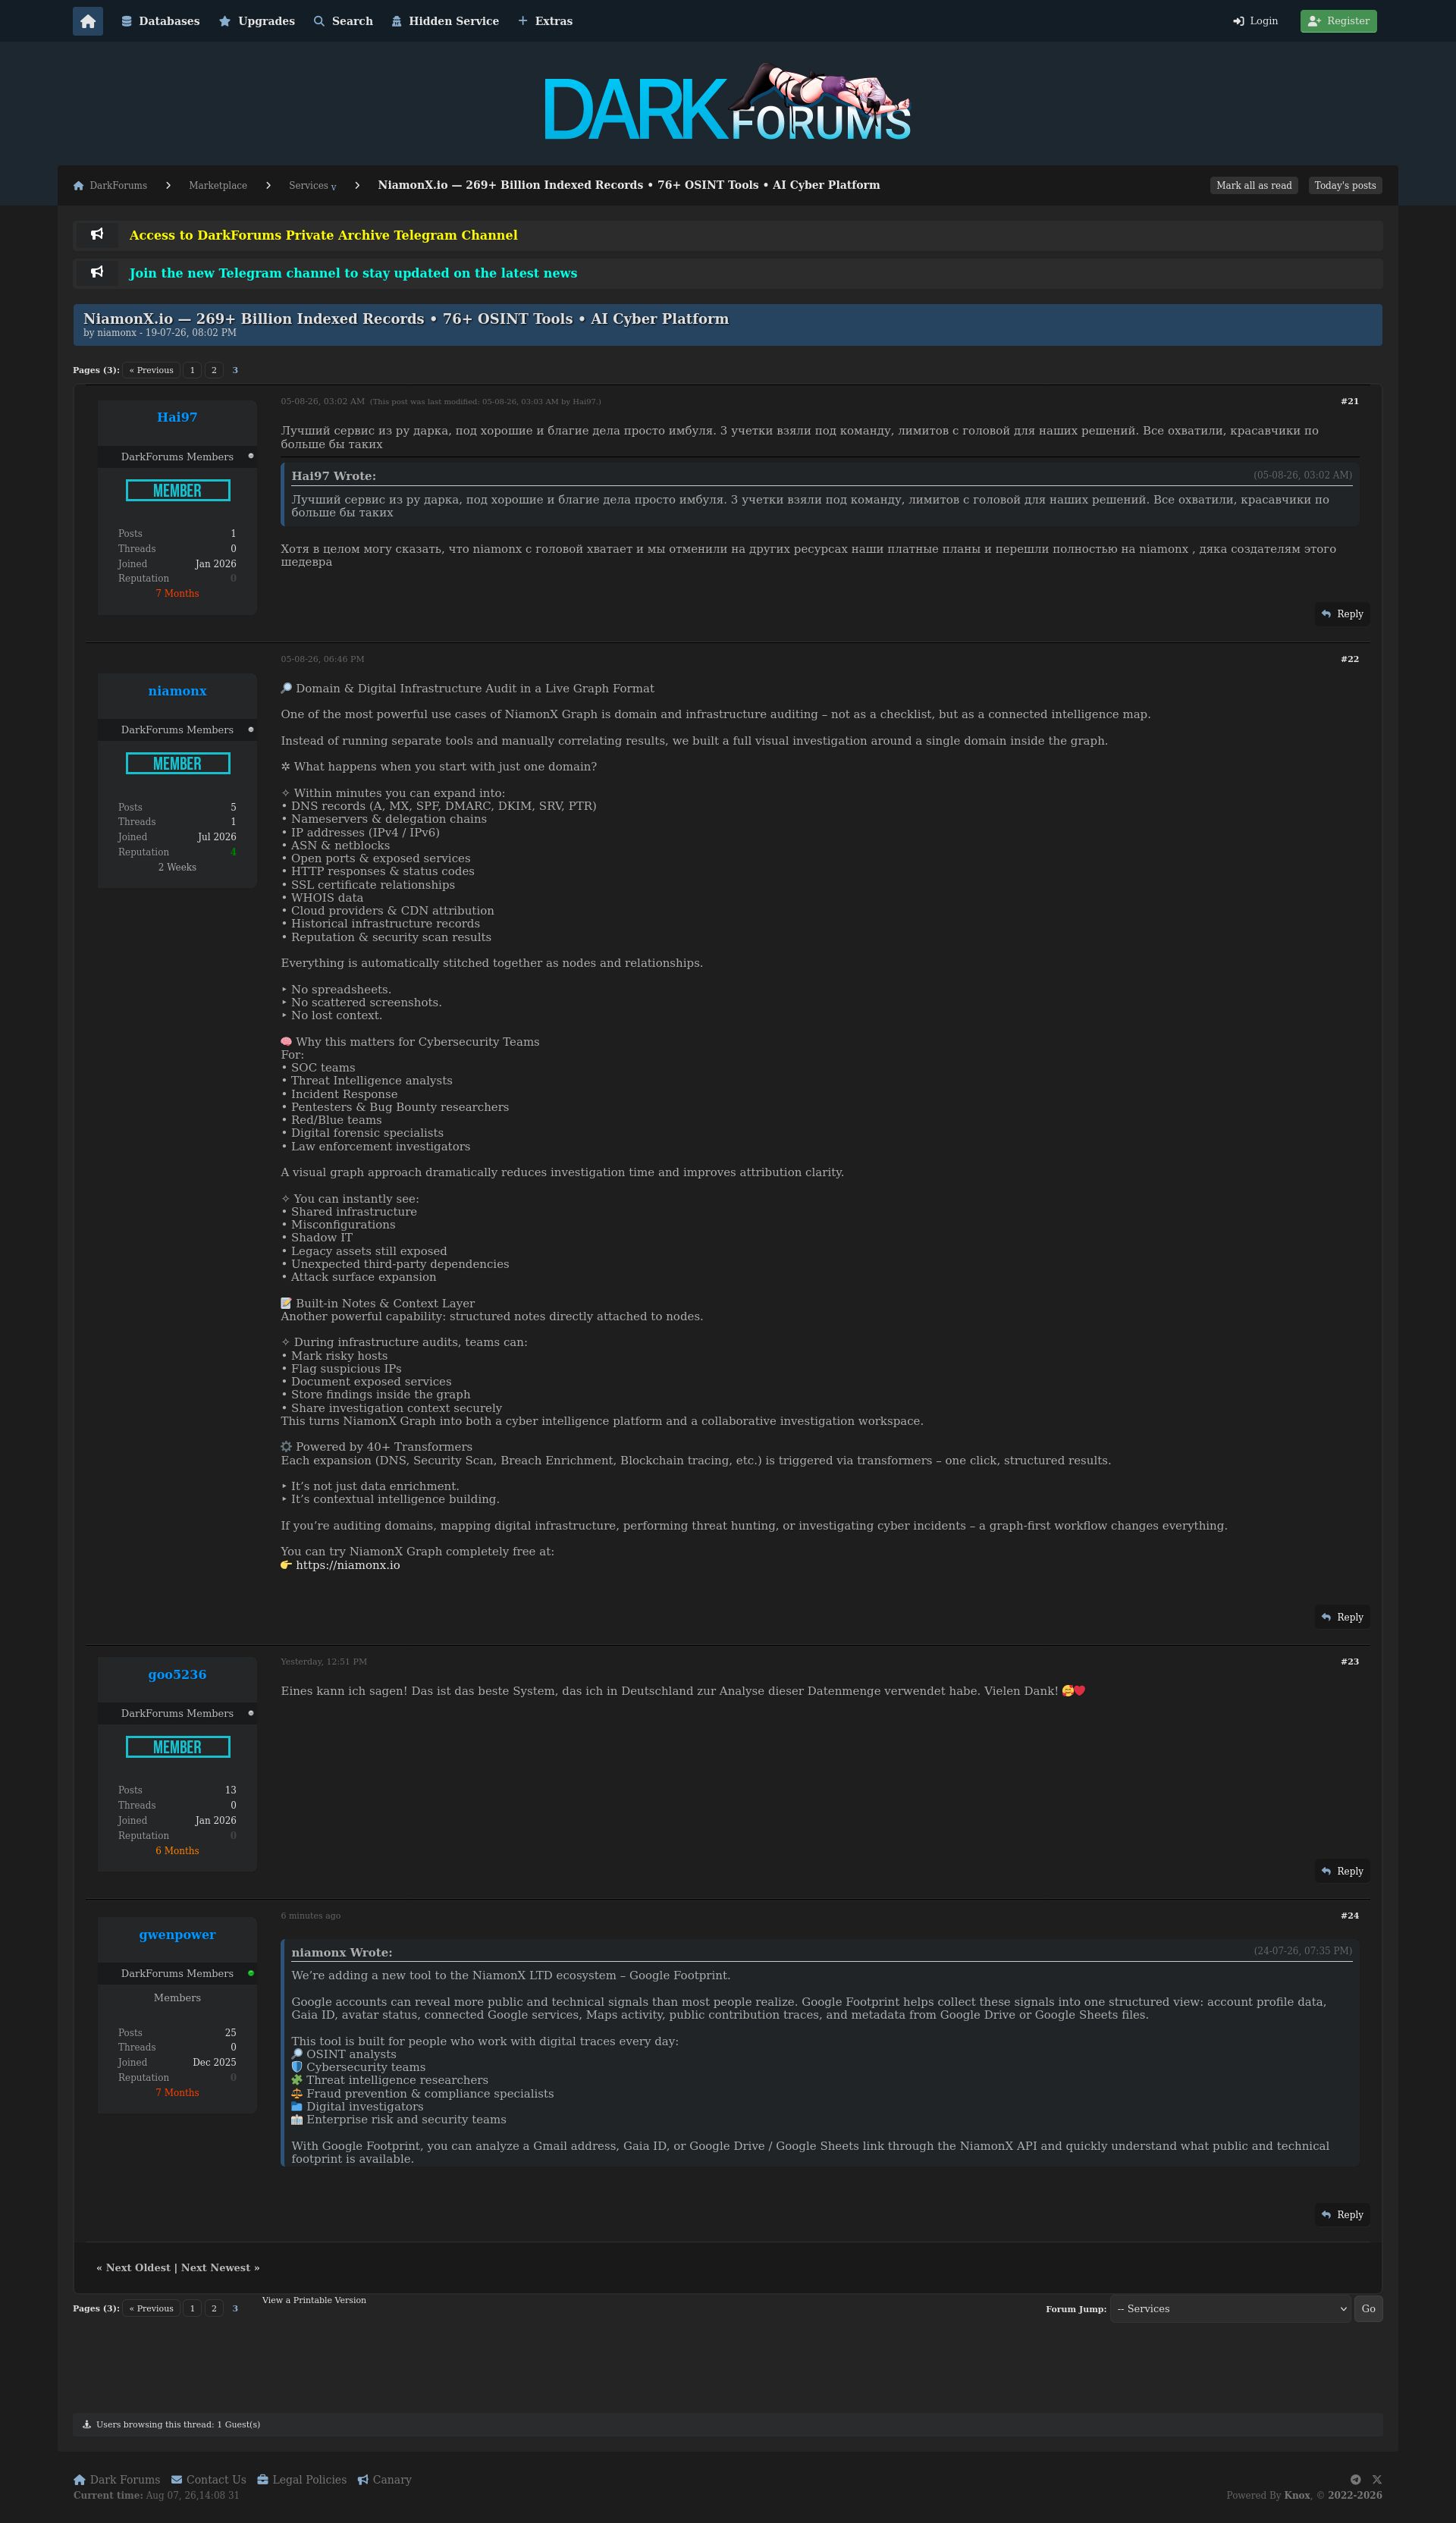1456x2523 pixels.
Task: Go to page 1 below the posts
Action: pyautogui.click(x=192, y=2309)
